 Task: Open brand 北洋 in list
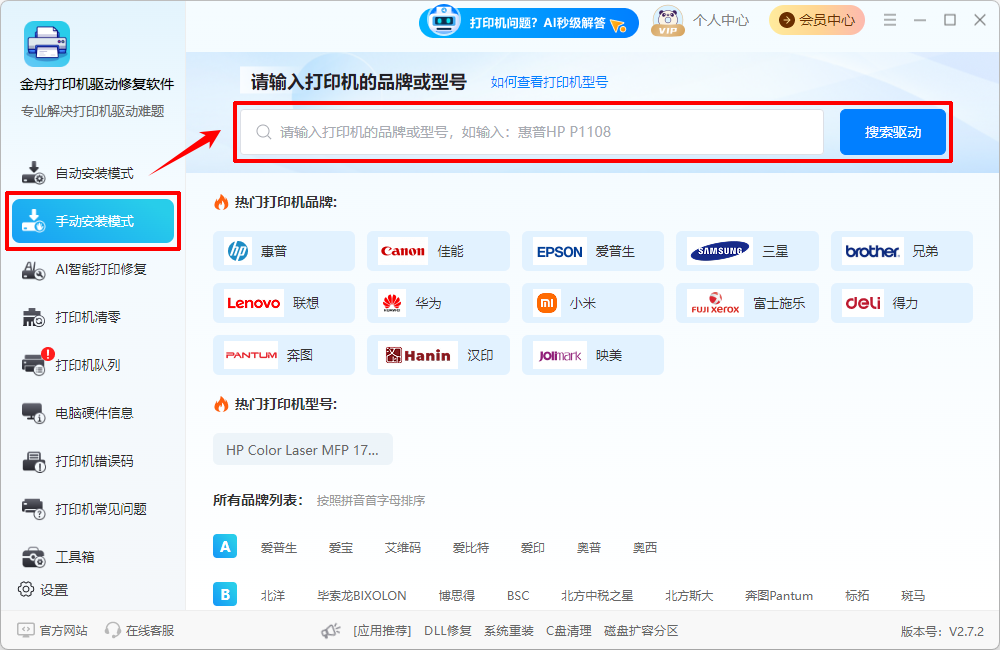[x=273, y=596]
